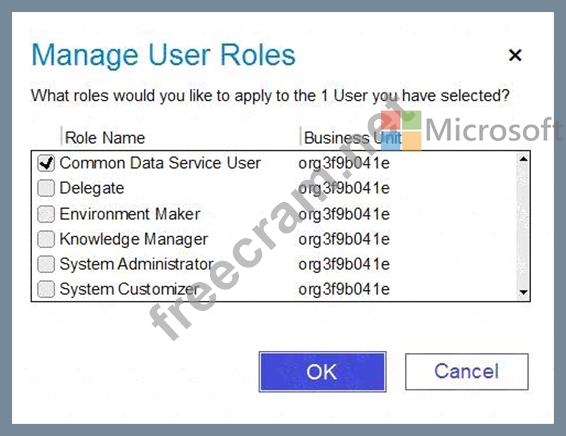This screenshot has width=566, height=436.
Task: Click the System Administrator role label
Action: click(136, 264)
